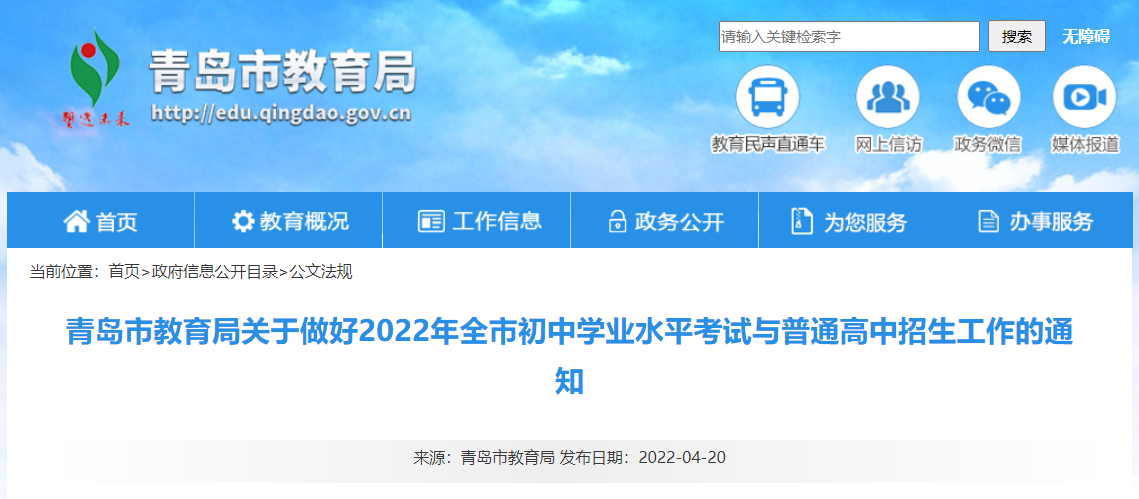Go to 首页 in the breadcrumb
1139x499 pixels.
click(124, 272)
